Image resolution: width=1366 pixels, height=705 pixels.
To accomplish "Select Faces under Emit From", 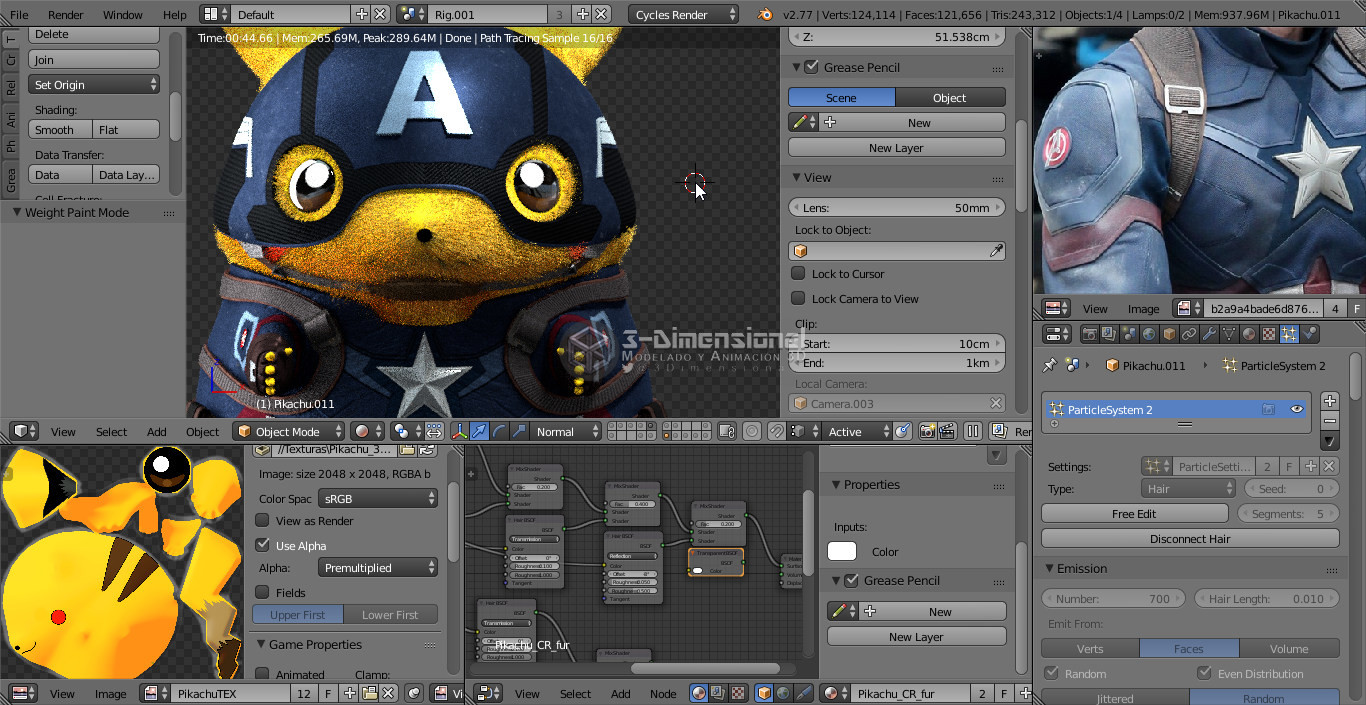I will point(1188,648).
